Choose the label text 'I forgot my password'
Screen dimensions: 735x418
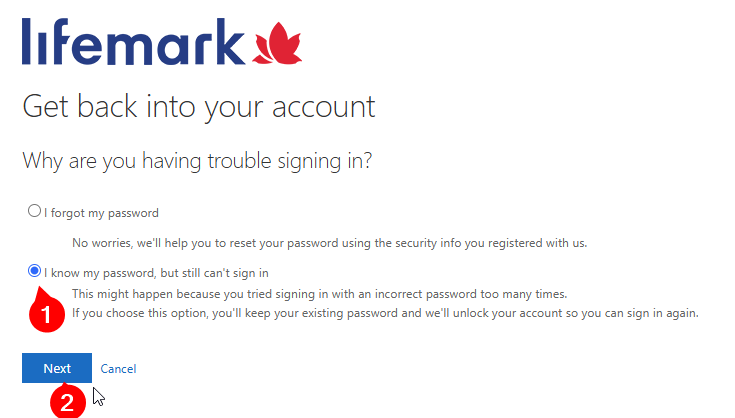(x=101, y=213)
